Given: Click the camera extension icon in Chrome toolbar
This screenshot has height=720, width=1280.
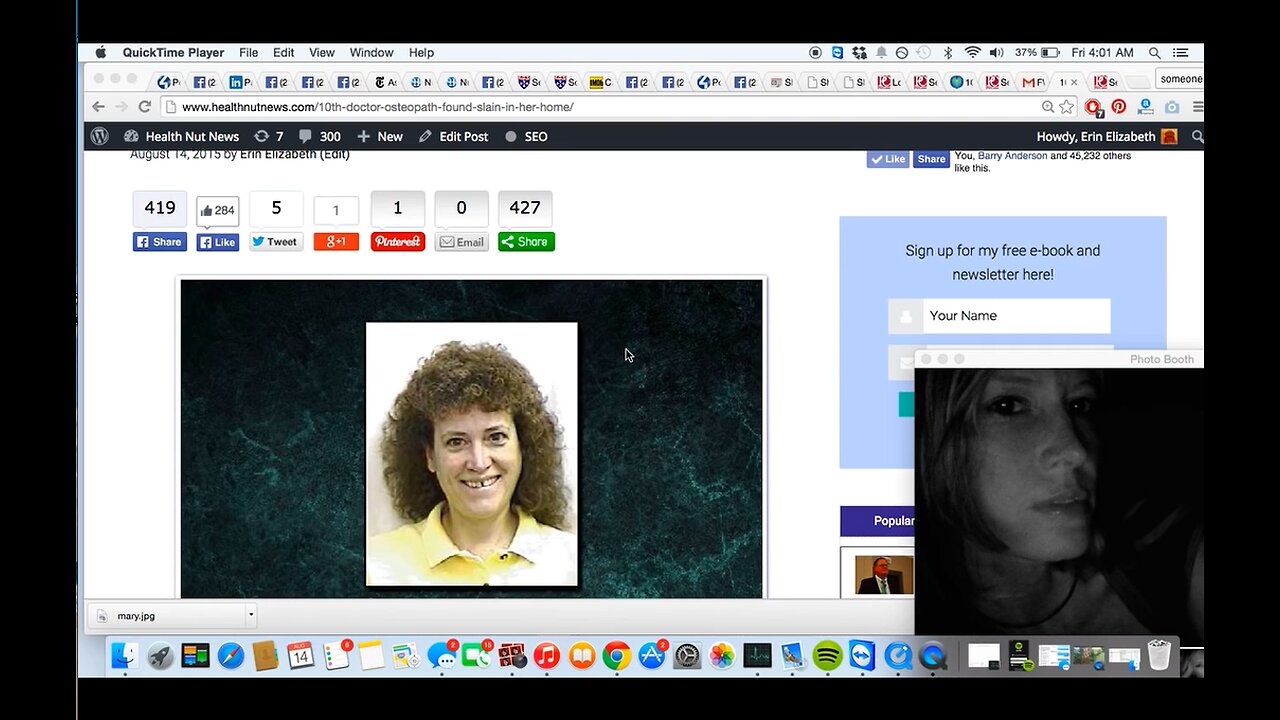Looking at the screenshot, I should pos(1171,107).
